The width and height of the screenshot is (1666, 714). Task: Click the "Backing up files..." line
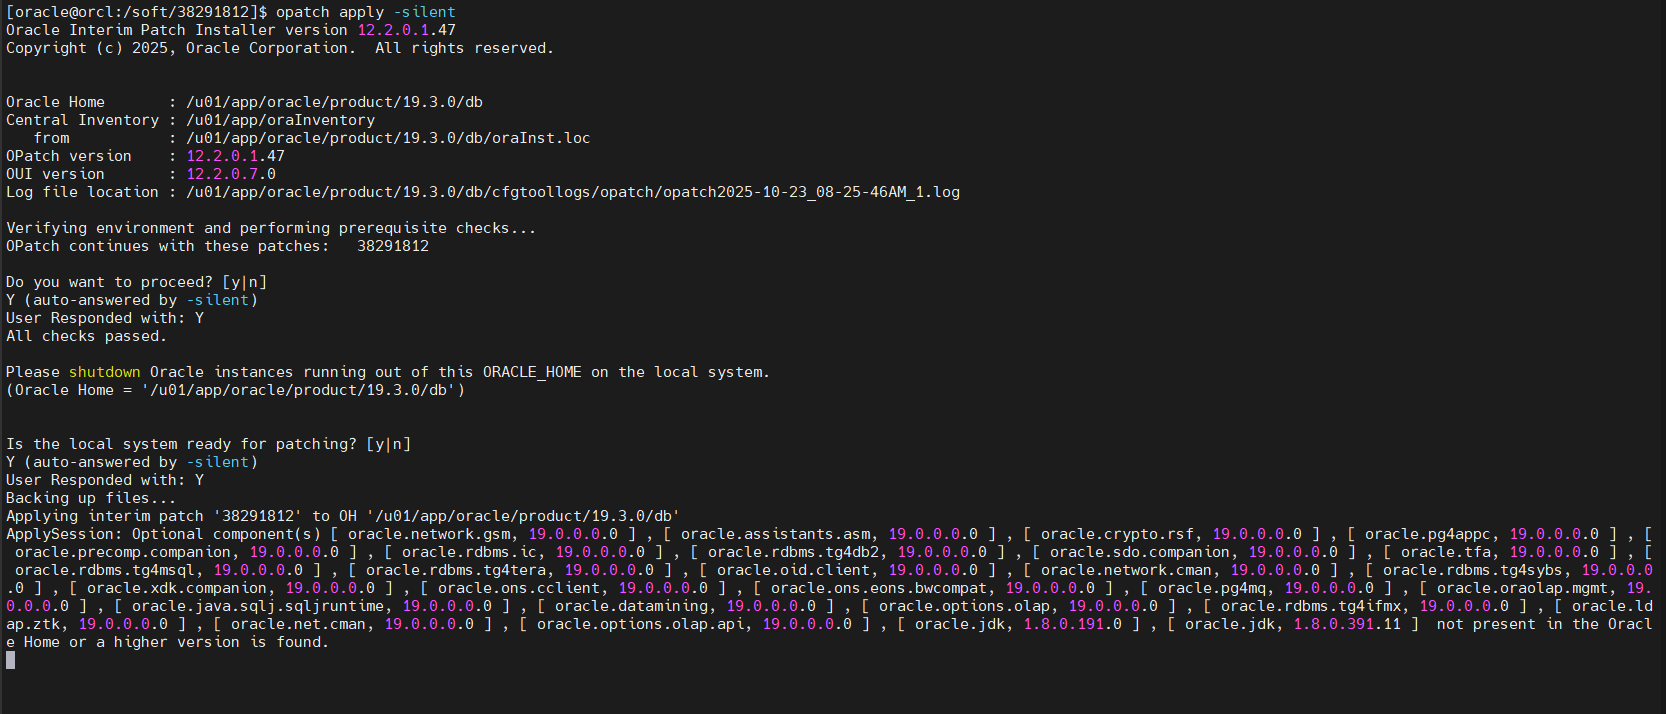tap(90, 498)
